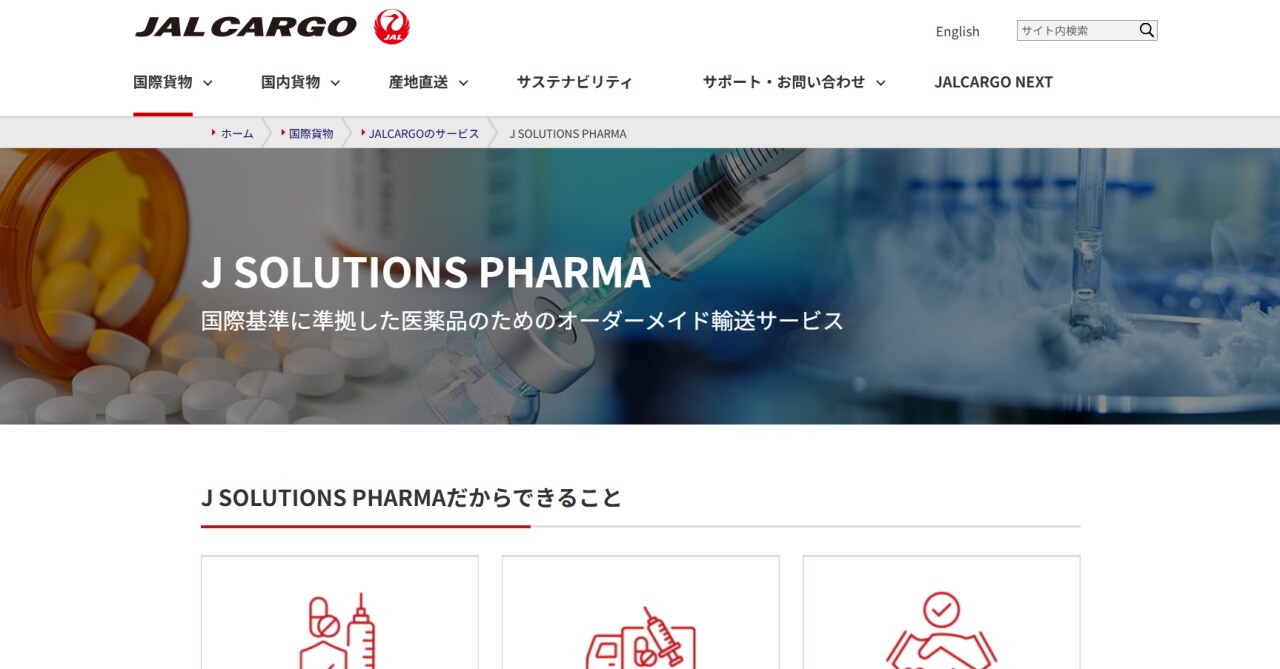Expand the 国際貨物 menu chevron
The height and width of the screenshot is (669, 1280).
pyautogui.click(x=208, y=83)
